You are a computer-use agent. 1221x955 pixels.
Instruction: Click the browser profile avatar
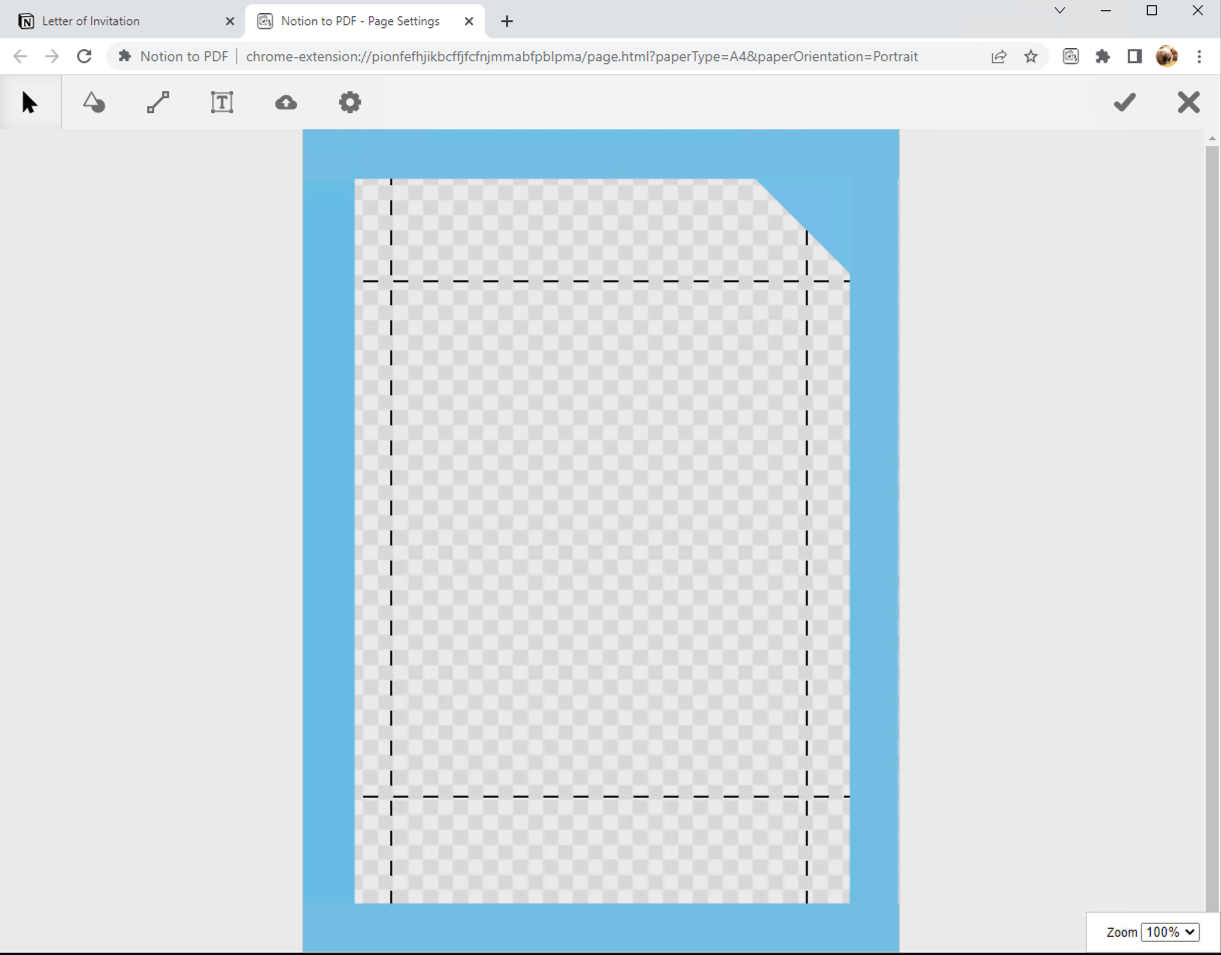click(1166, 57)
